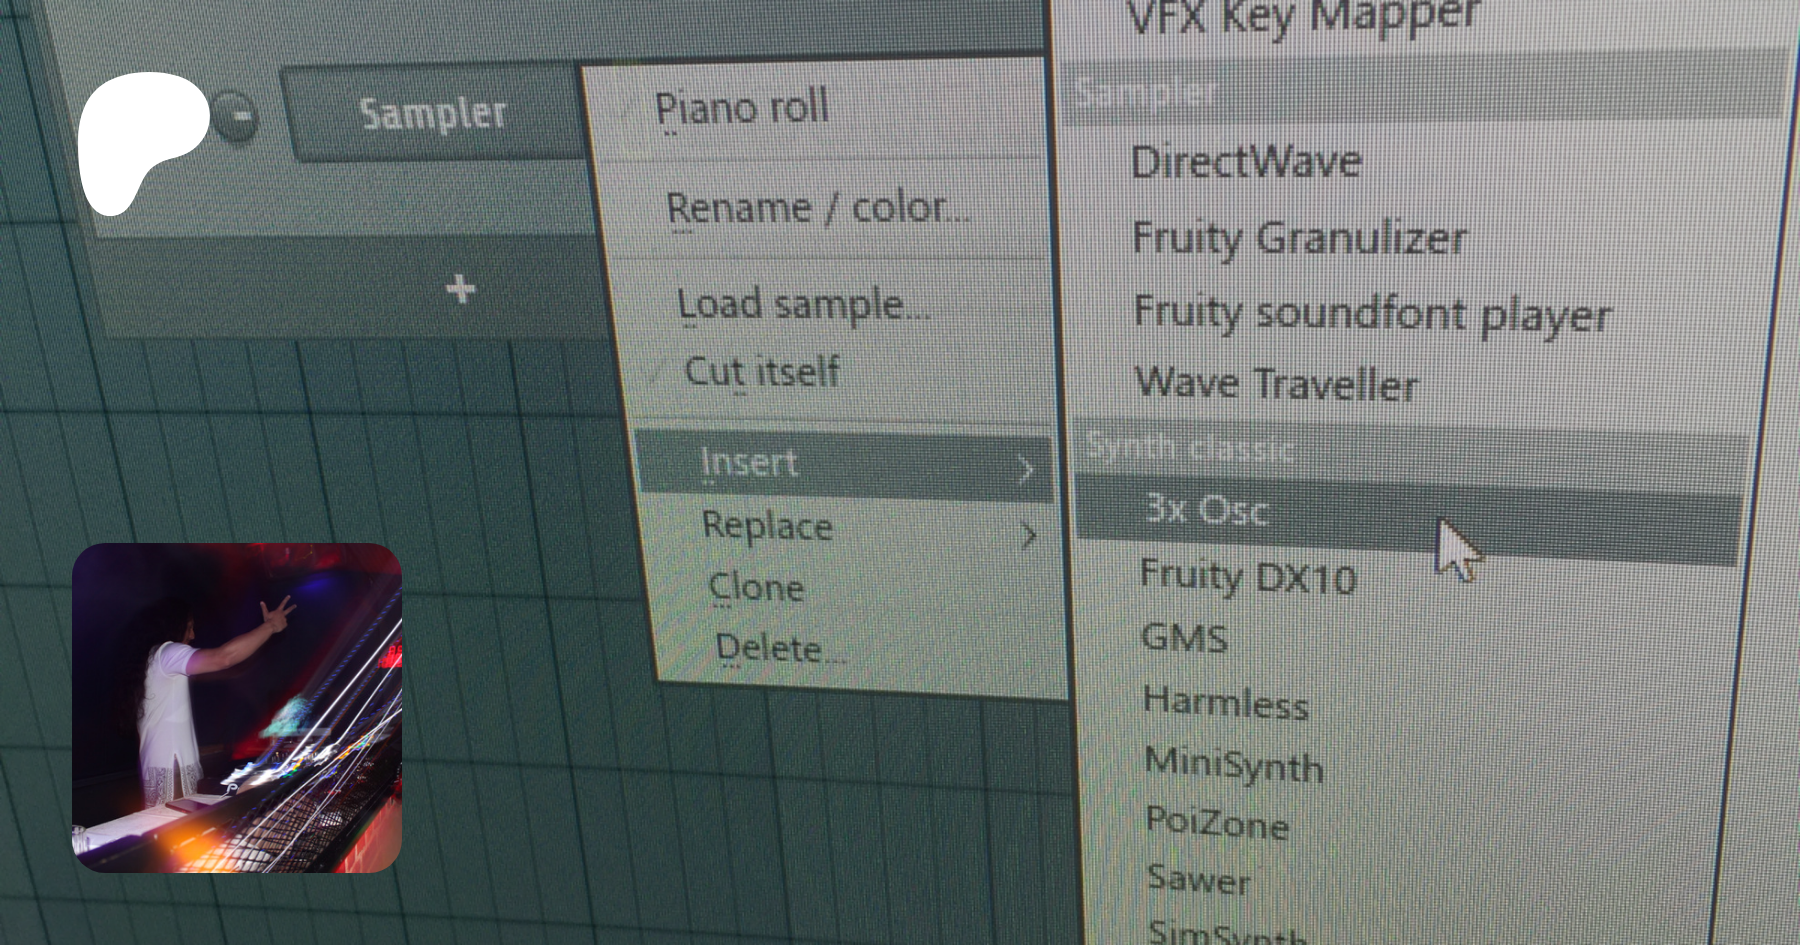The width and height of the screenshot is (1800, 945).
Task: Choose Fruity soundfont player
Action: 1372,313
